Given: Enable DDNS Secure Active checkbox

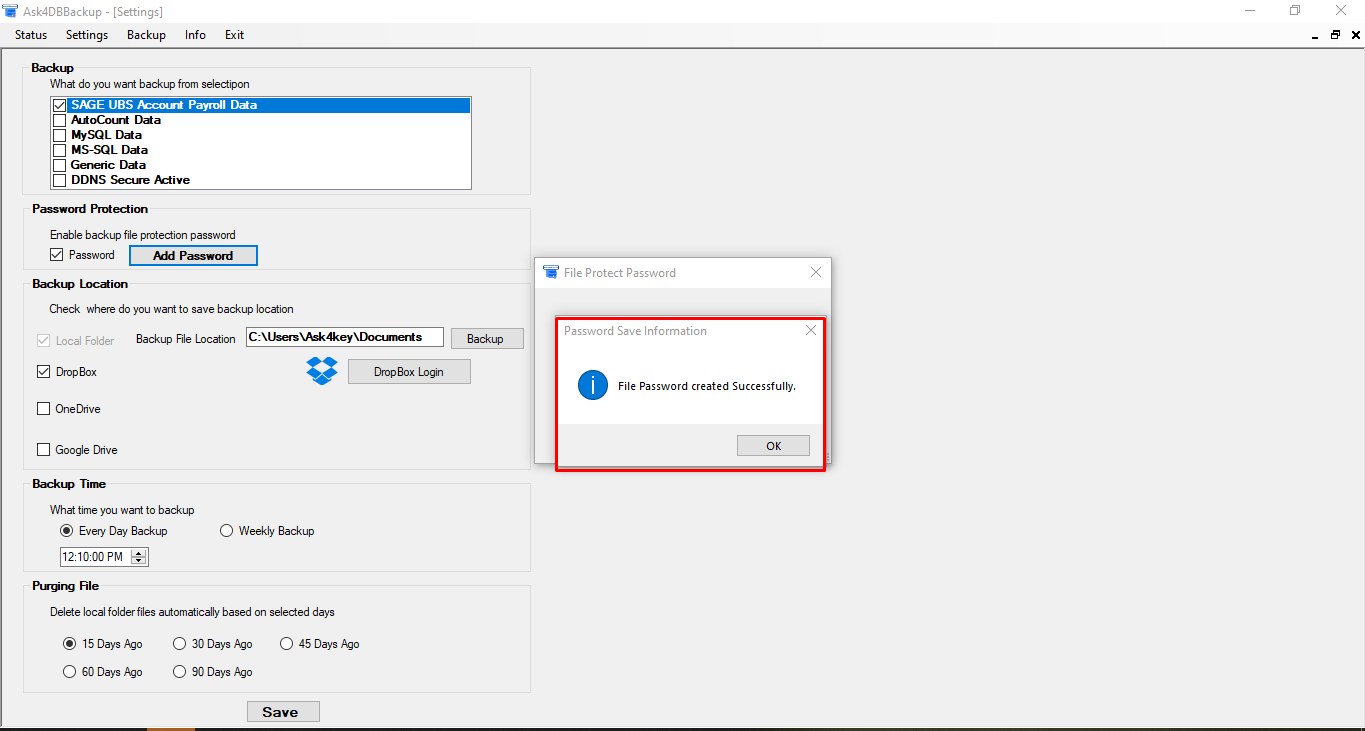Looking at the screenshot, I should point(59,180).
